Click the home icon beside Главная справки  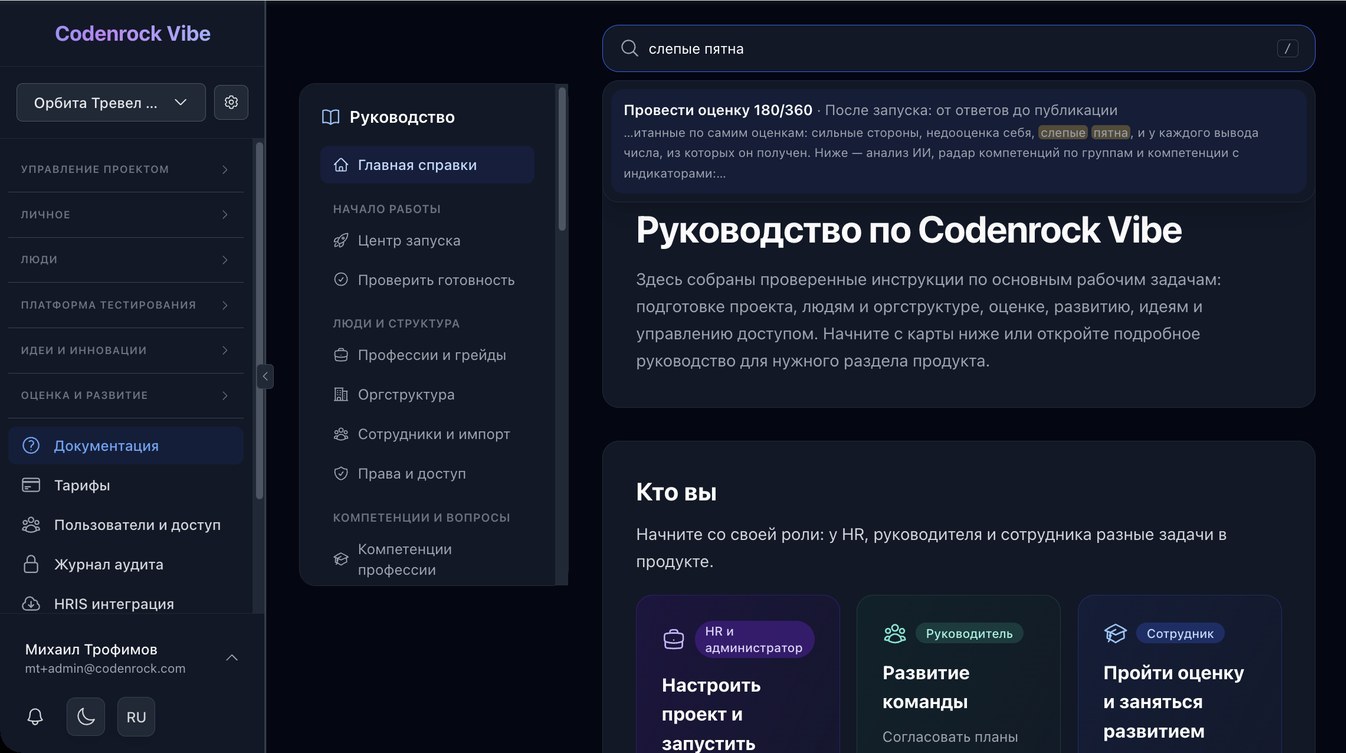click(x=341, y=165)
